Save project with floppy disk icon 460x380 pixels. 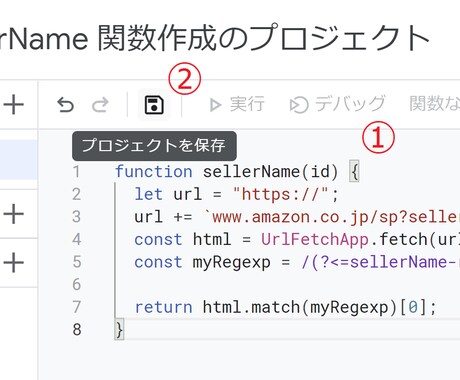154,105
